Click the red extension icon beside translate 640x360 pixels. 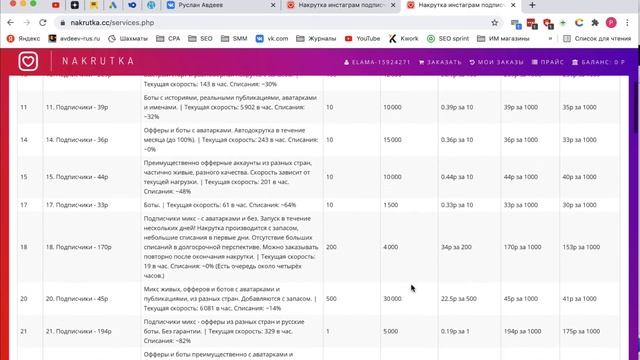click(532, 24)
